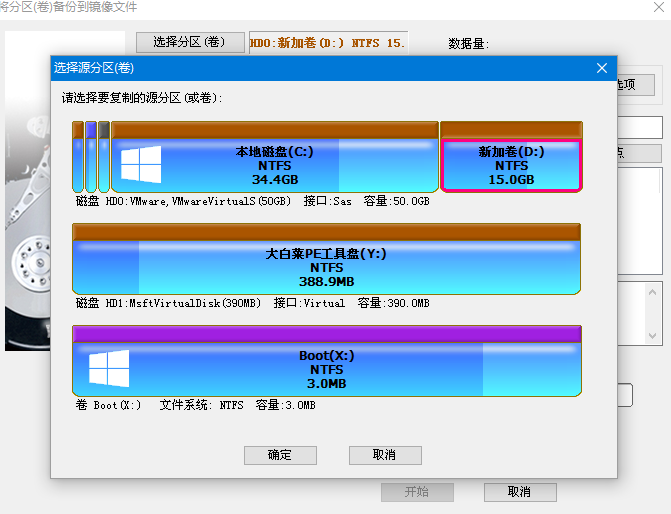Click the 容量:3.0MB text
Image resolution: width=671 pixels, height=514 pixels.
tap(285, 405)
